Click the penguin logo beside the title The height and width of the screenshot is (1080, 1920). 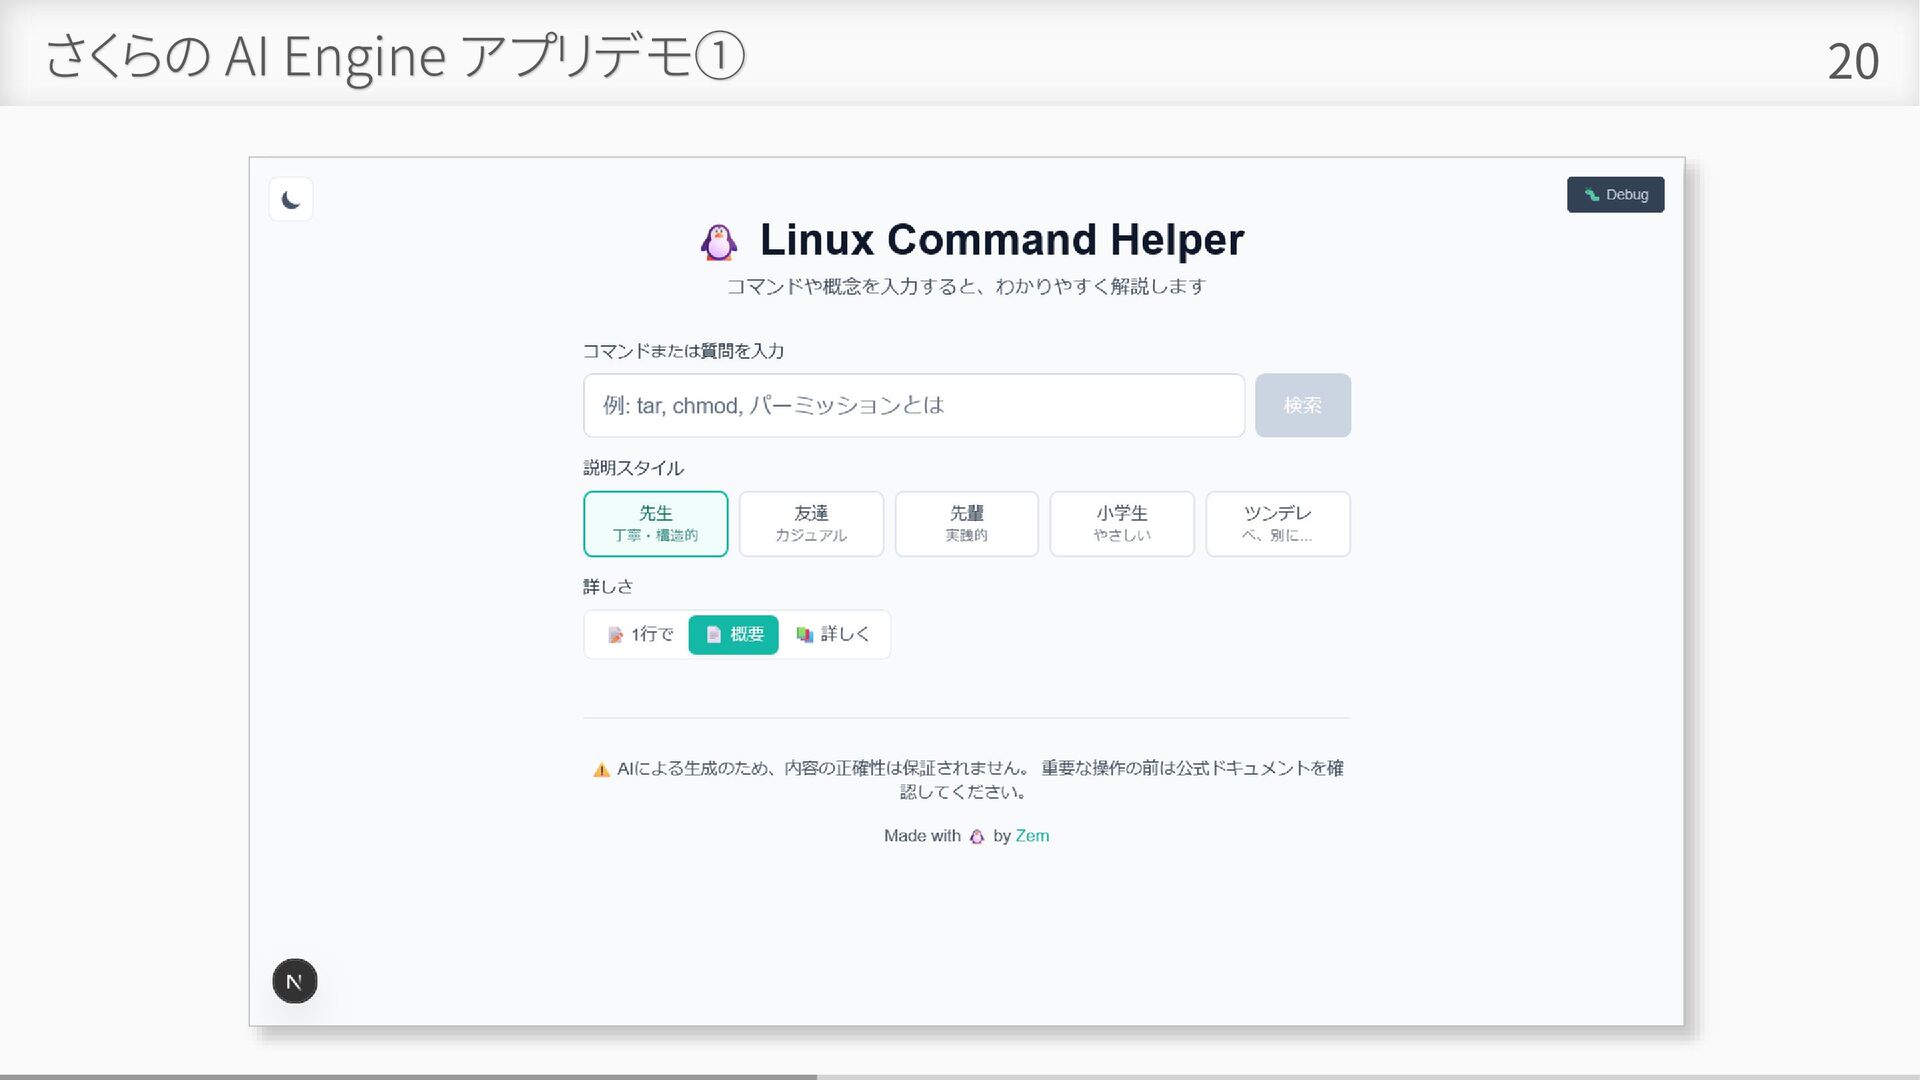coord(719,242)
